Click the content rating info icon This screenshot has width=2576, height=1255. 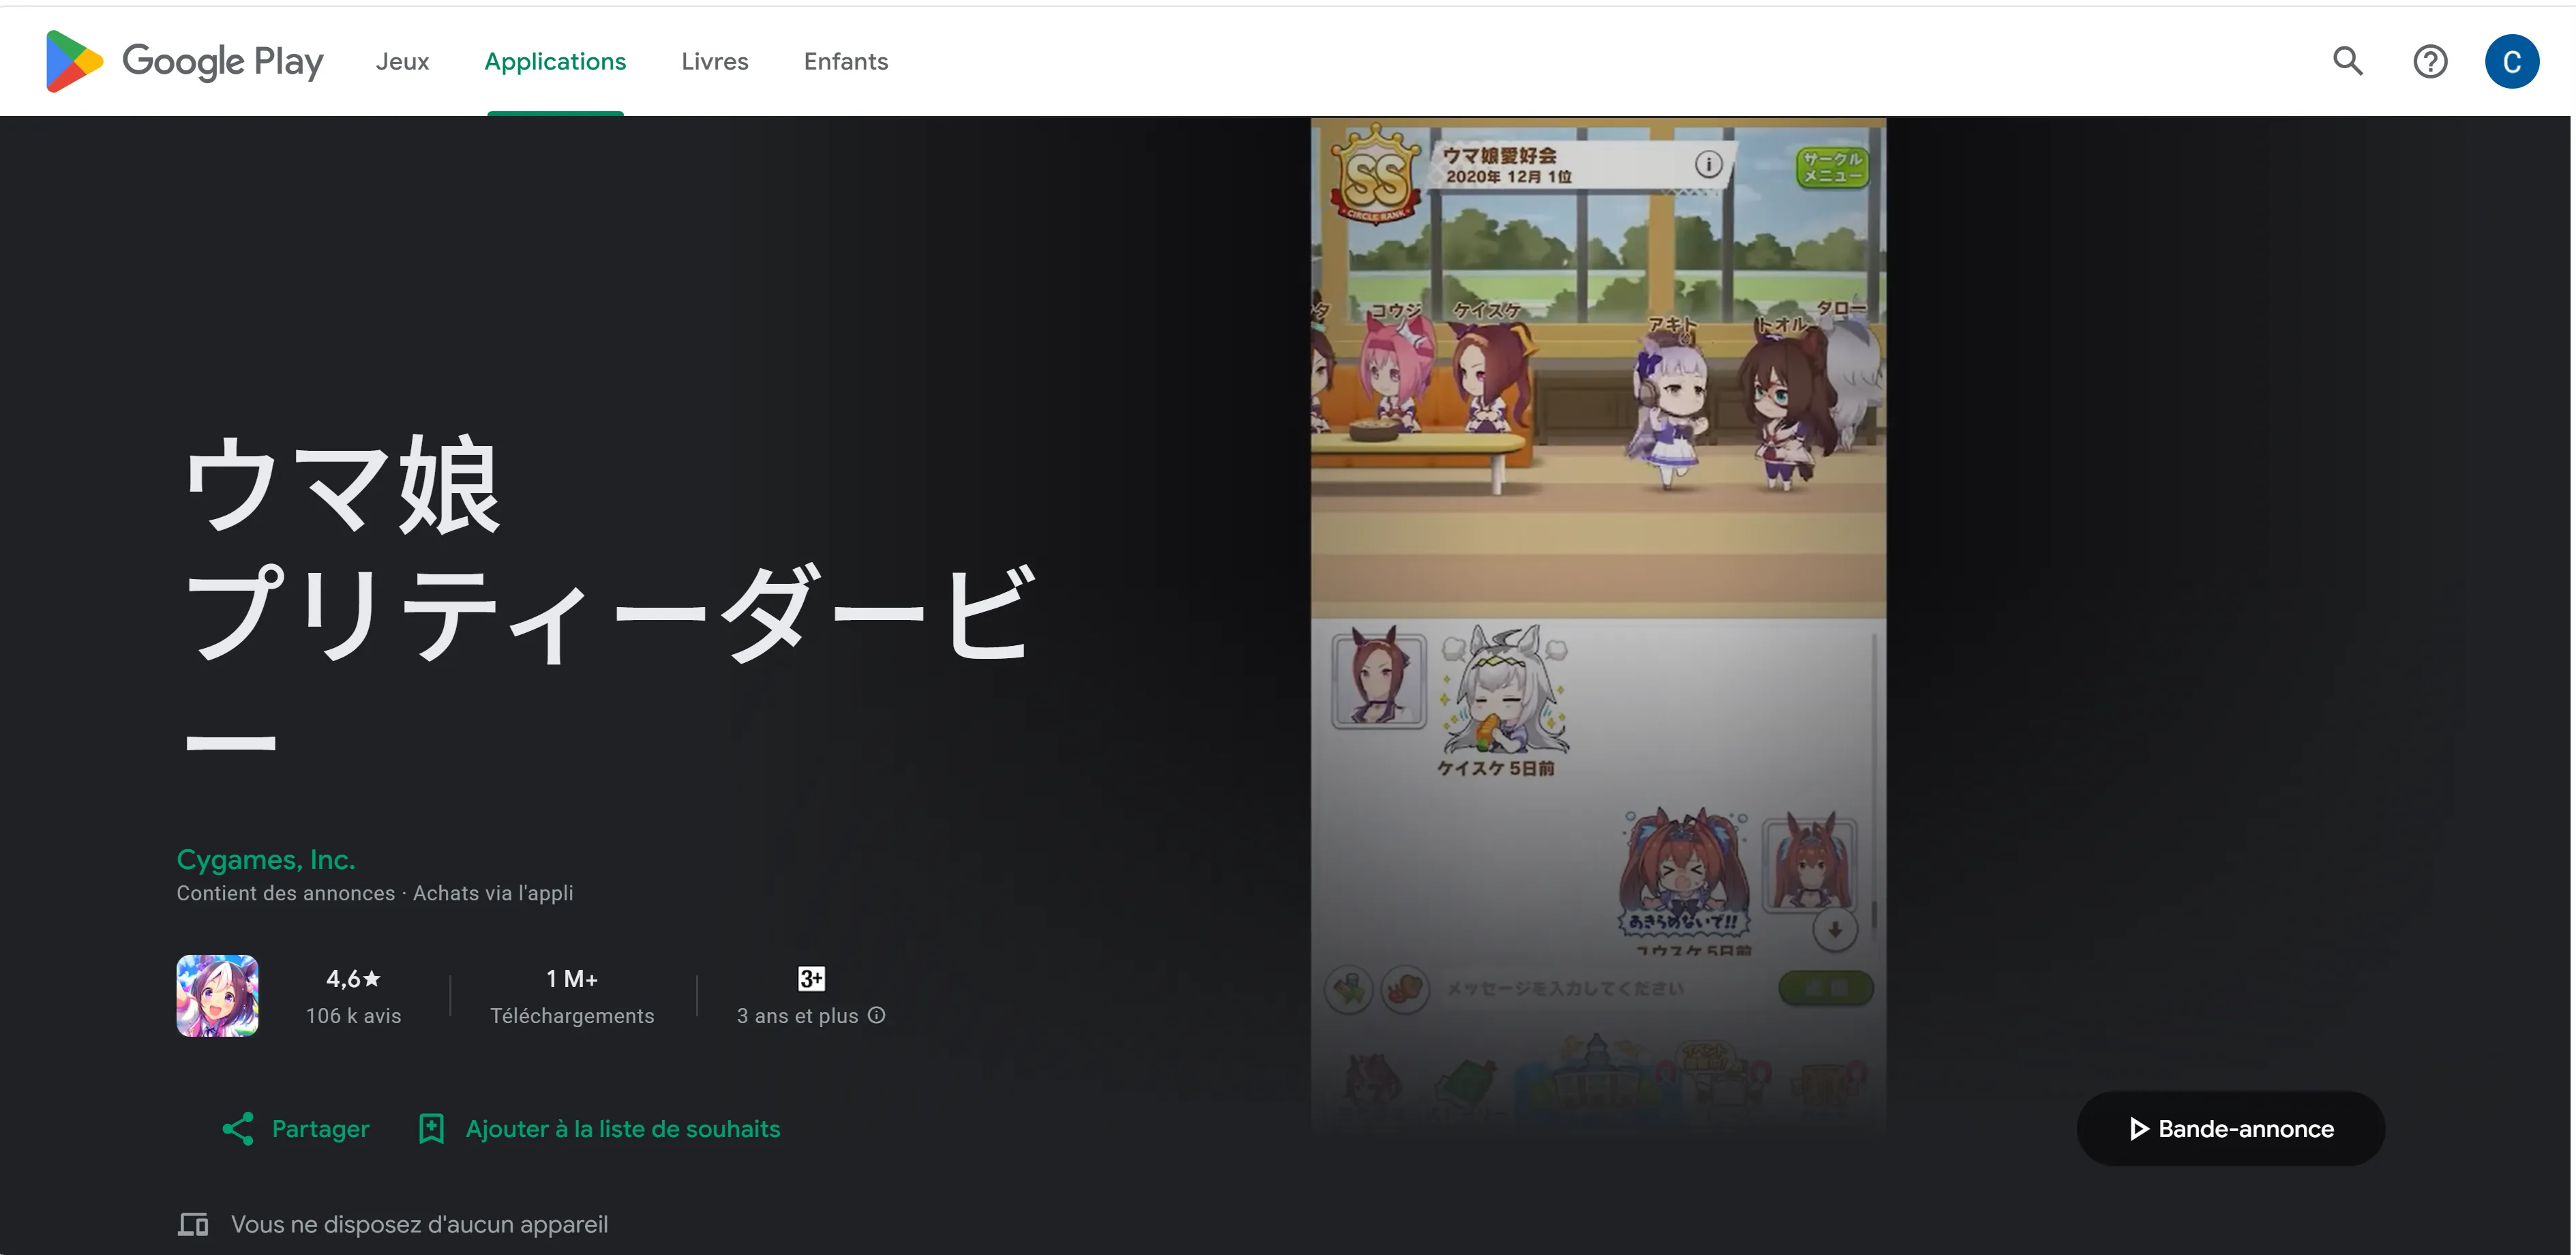click(x=877, y=1015)
